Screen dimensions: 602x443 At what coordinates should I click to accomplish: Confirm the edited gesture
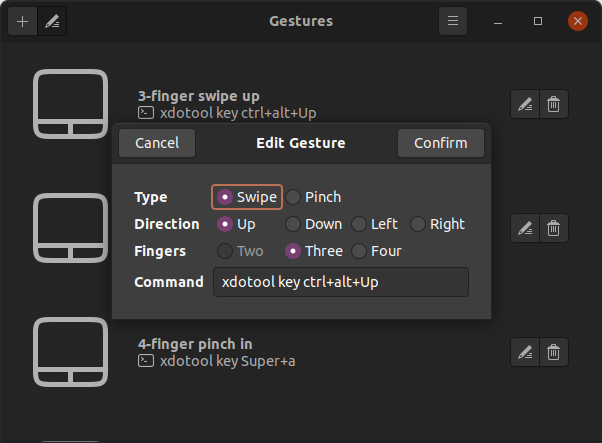click(x=440, y=143)
